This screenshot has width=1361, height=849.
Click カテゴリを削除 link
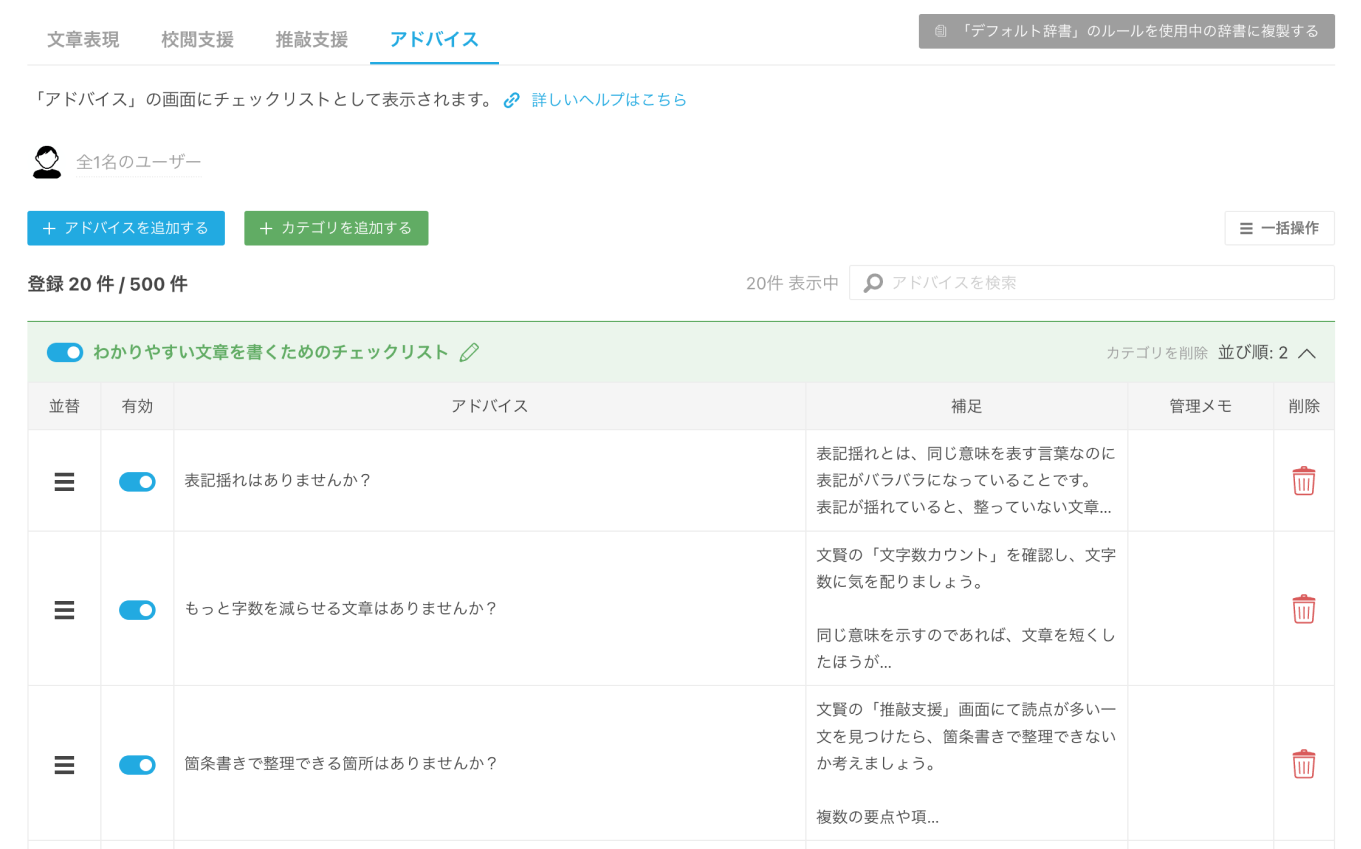pyautogui.click(x=1157, y=353)
